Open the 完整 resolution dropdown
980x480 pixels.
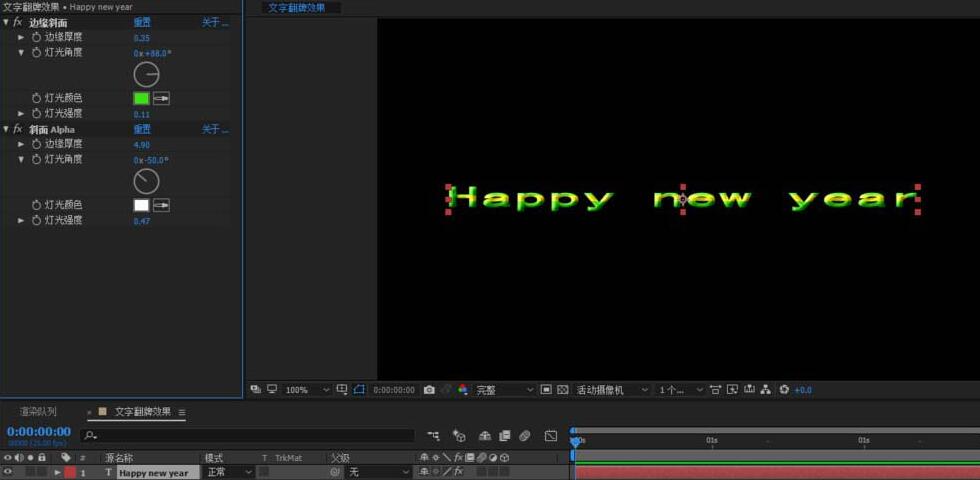504,390
